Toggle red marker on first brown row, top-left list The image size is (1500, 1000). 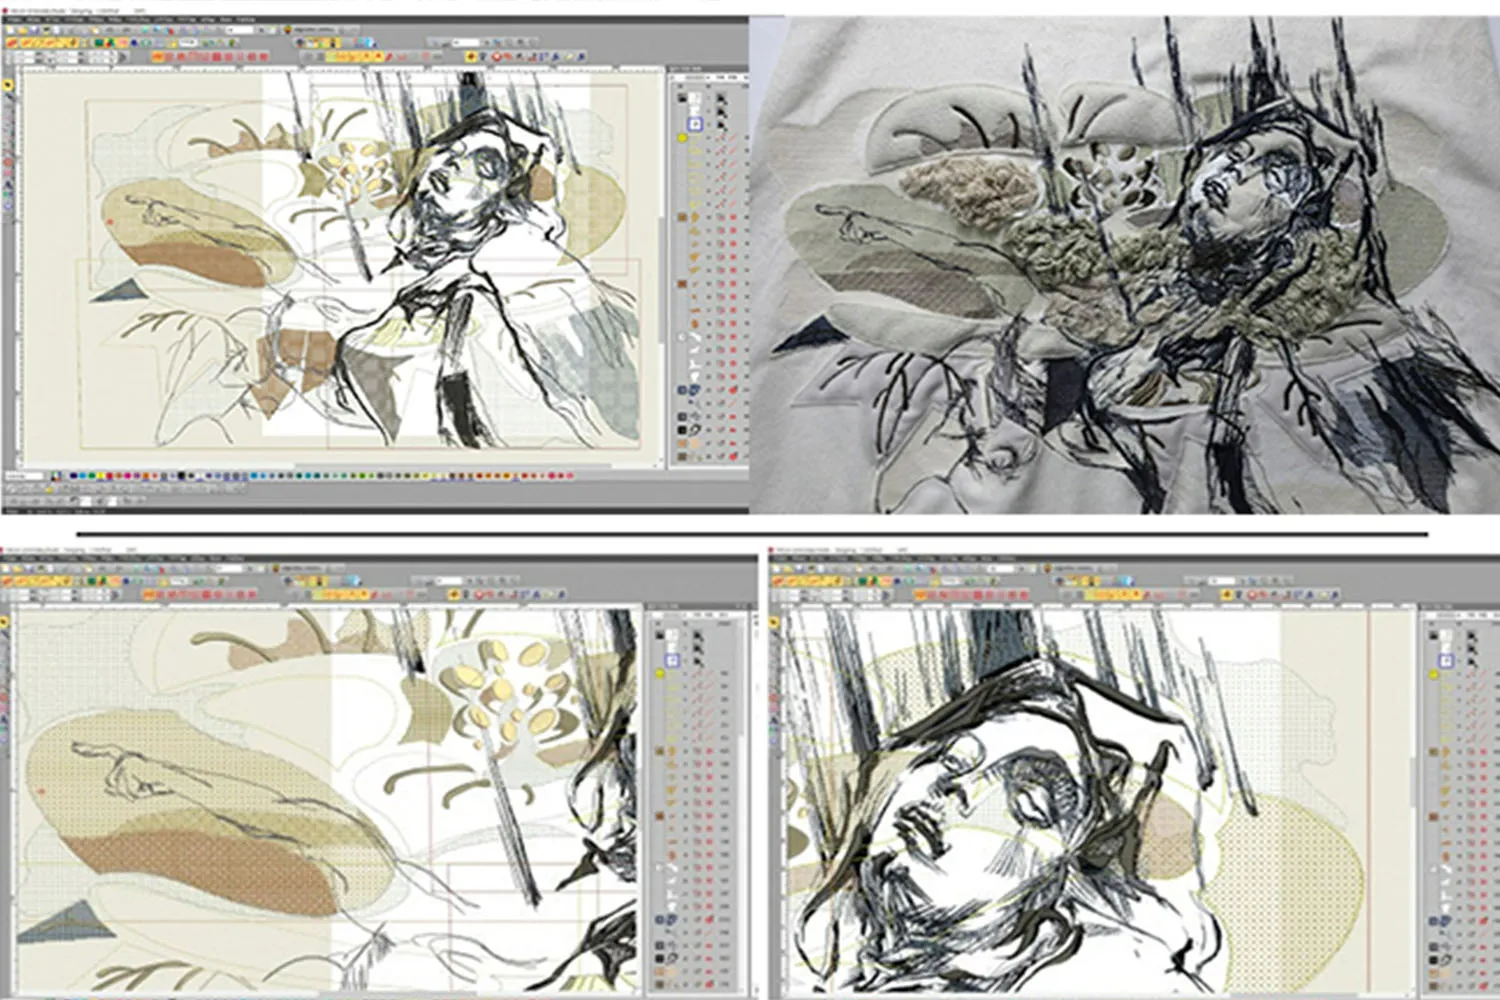click(x=733, y=216)
